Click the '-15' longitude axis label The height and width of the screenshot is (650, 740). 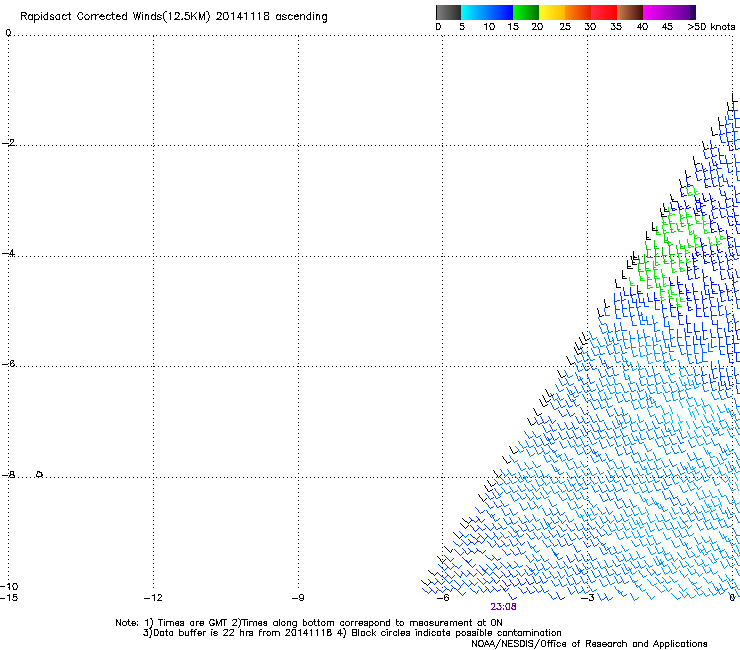tap(9, 598)
